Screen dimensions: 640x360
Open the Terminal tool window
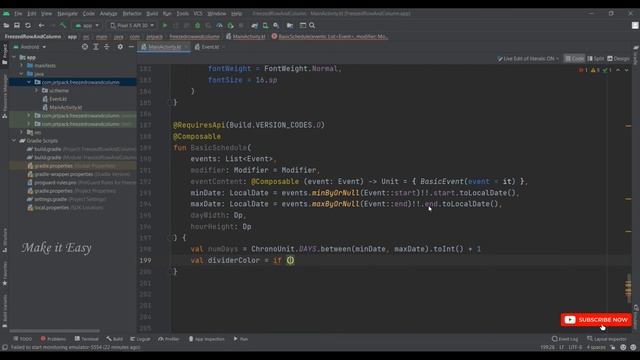pyautogui.click(x=87, y=339)
